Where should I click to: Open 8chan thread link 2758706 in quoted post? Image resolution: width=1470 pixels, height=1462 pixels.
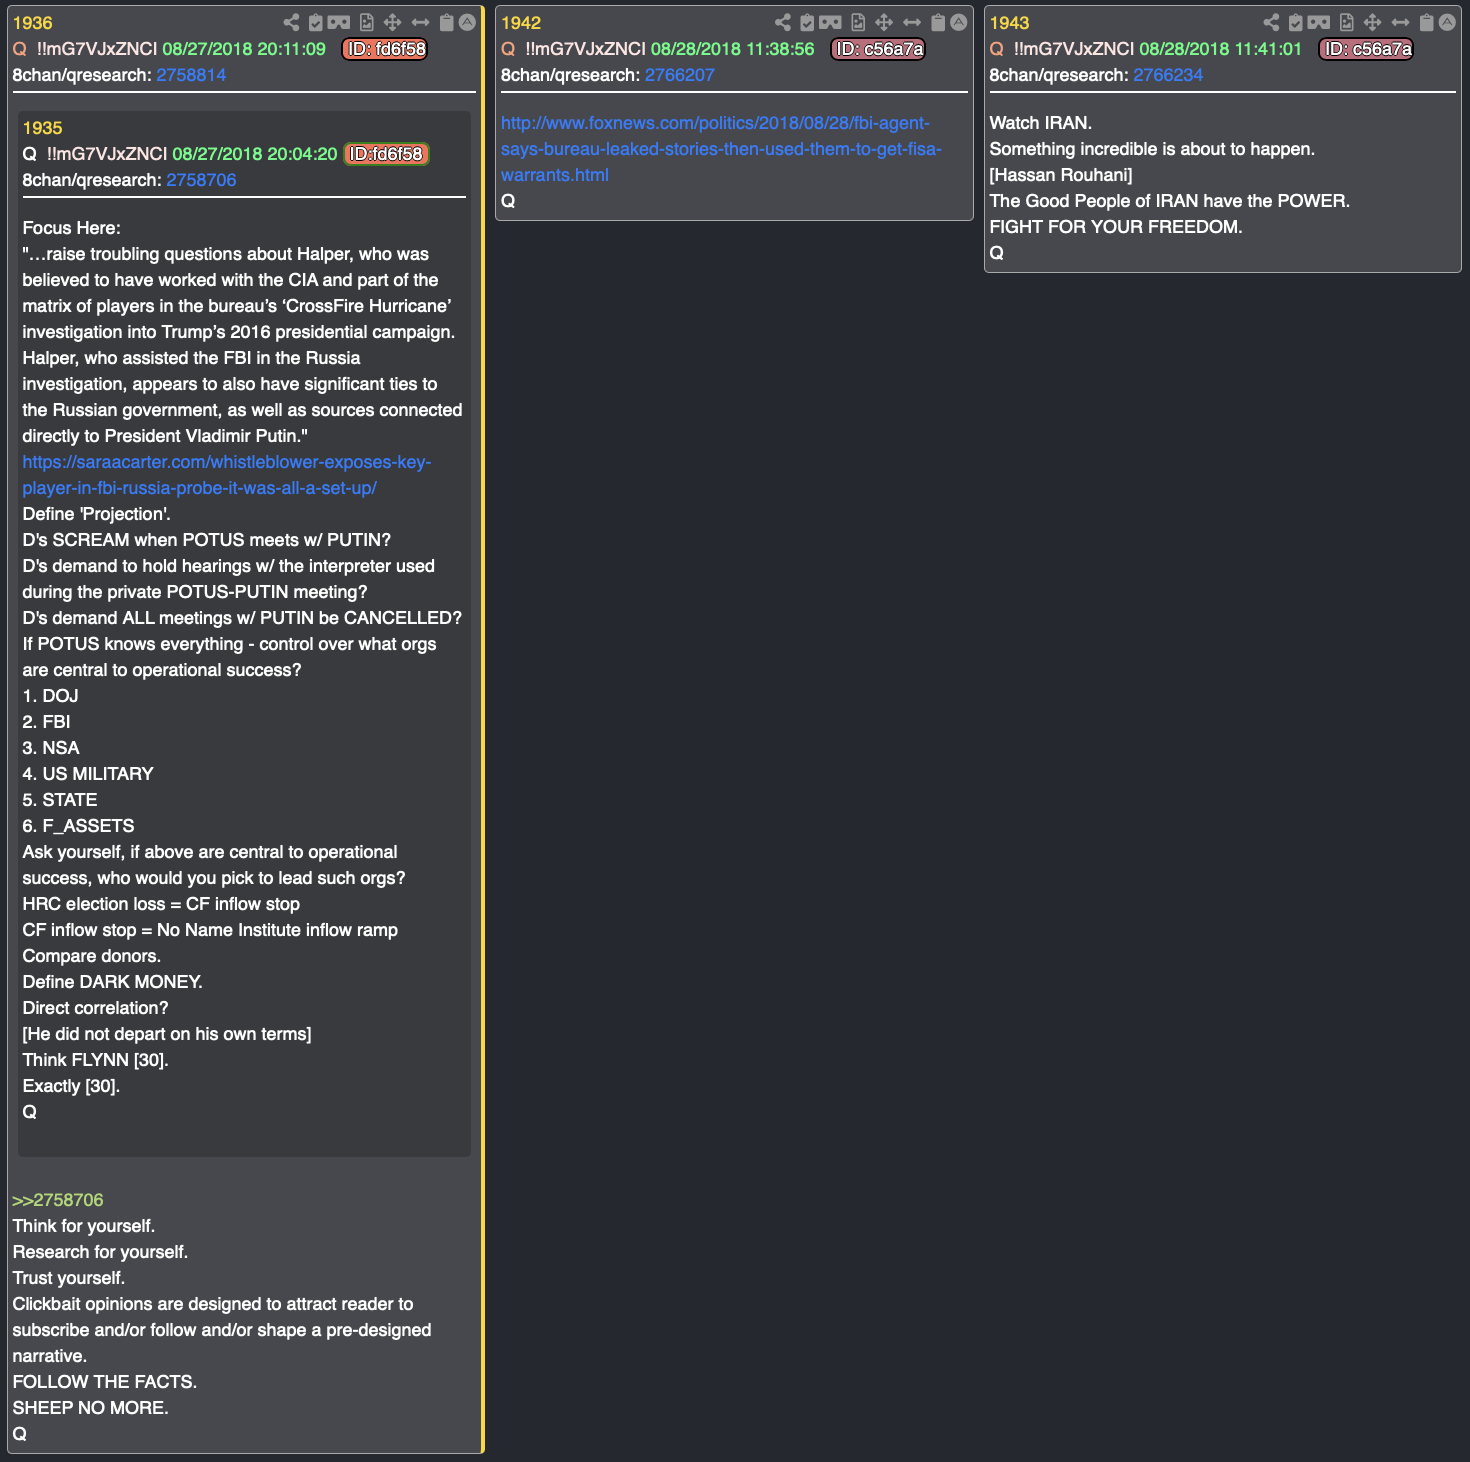201,180
